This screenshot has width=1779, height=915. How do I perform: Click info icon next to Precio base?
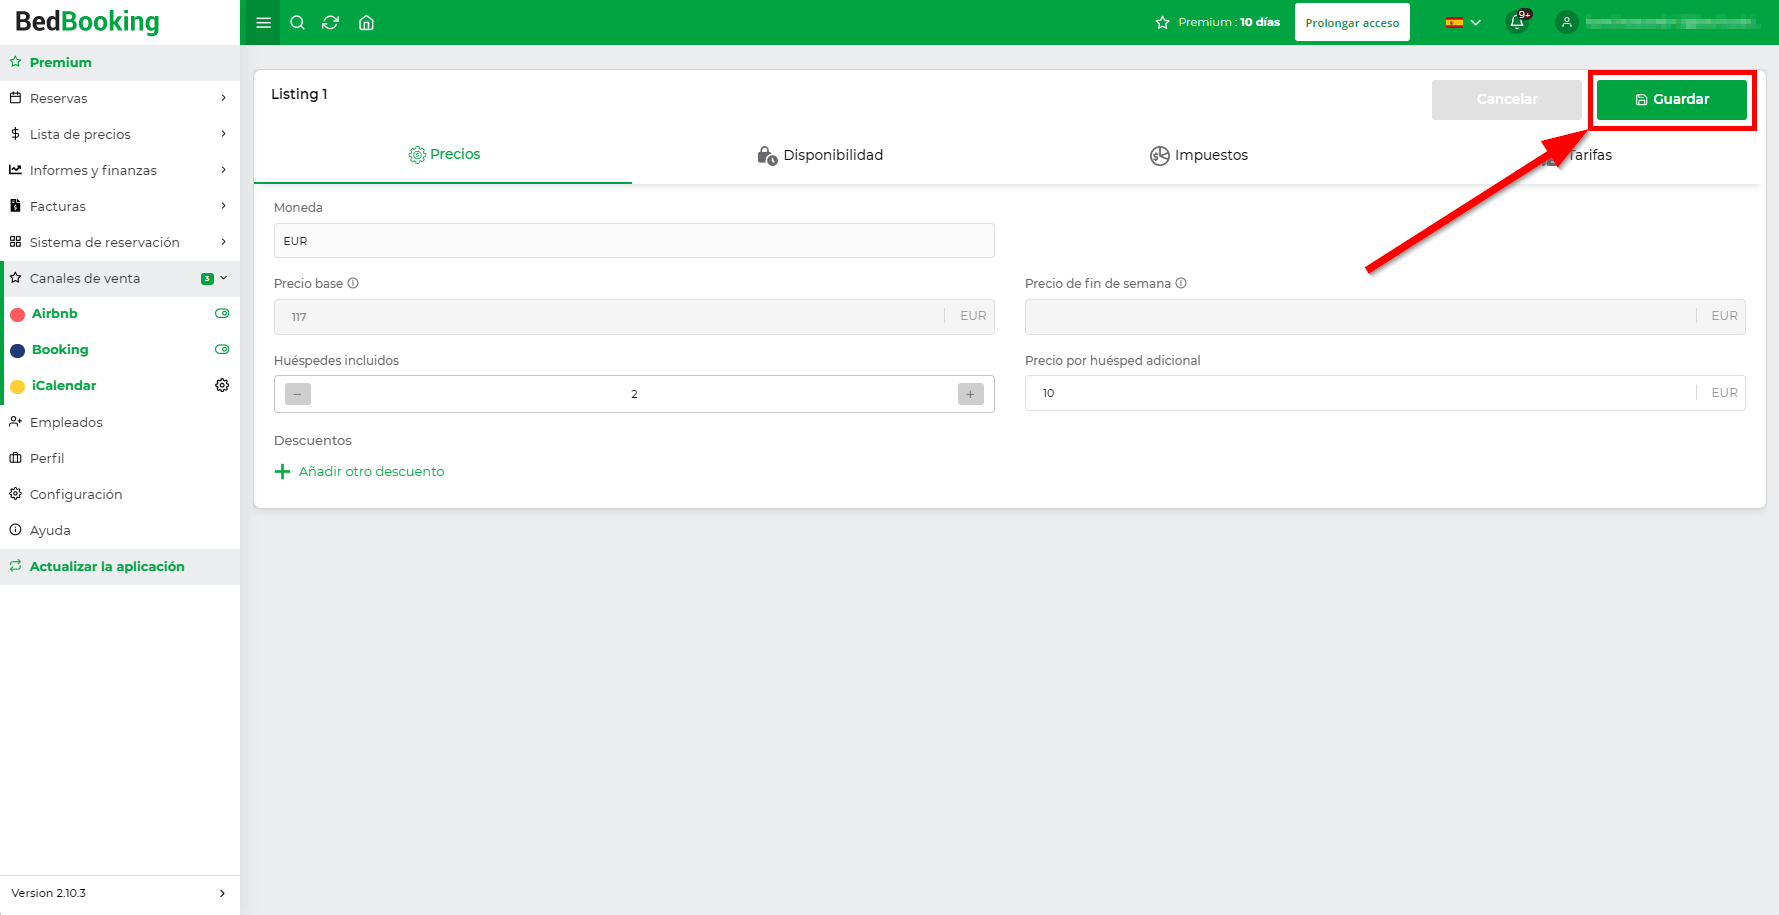coord(353,283)
